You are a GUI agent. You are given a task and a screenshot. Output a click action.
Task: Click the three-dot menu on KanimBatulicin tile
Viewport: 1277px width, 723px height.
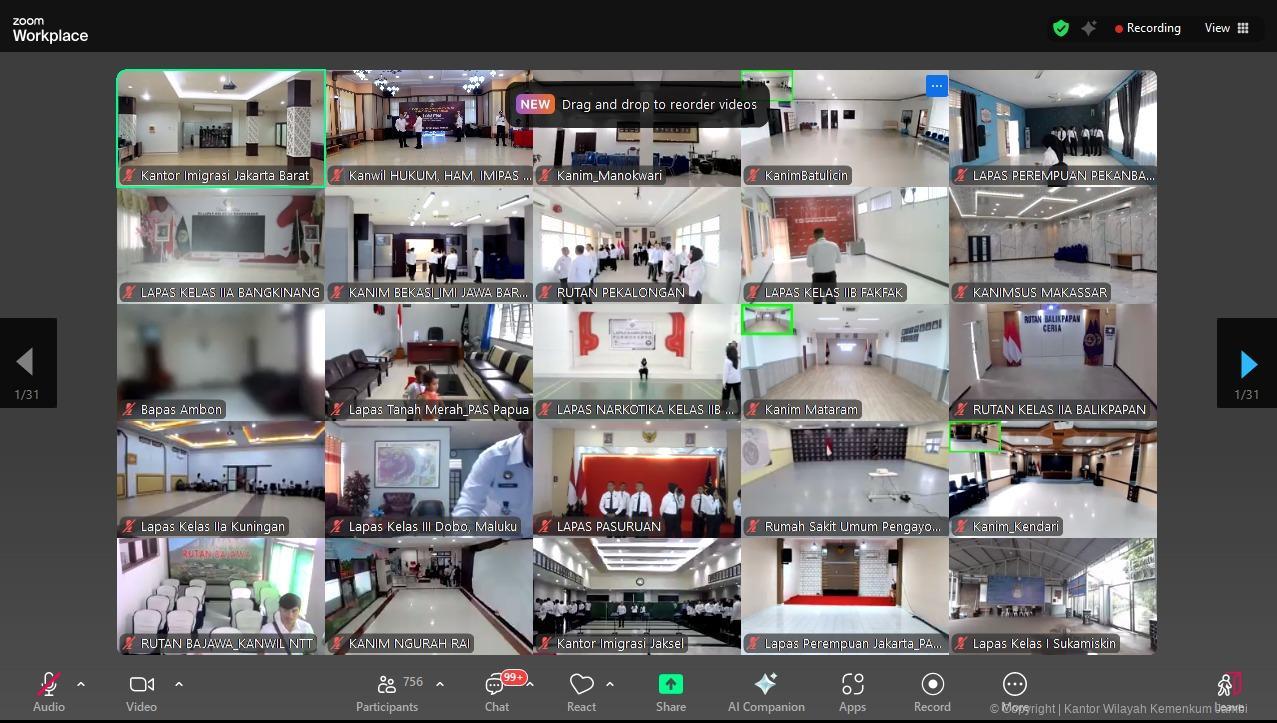(x=936, y=86)
